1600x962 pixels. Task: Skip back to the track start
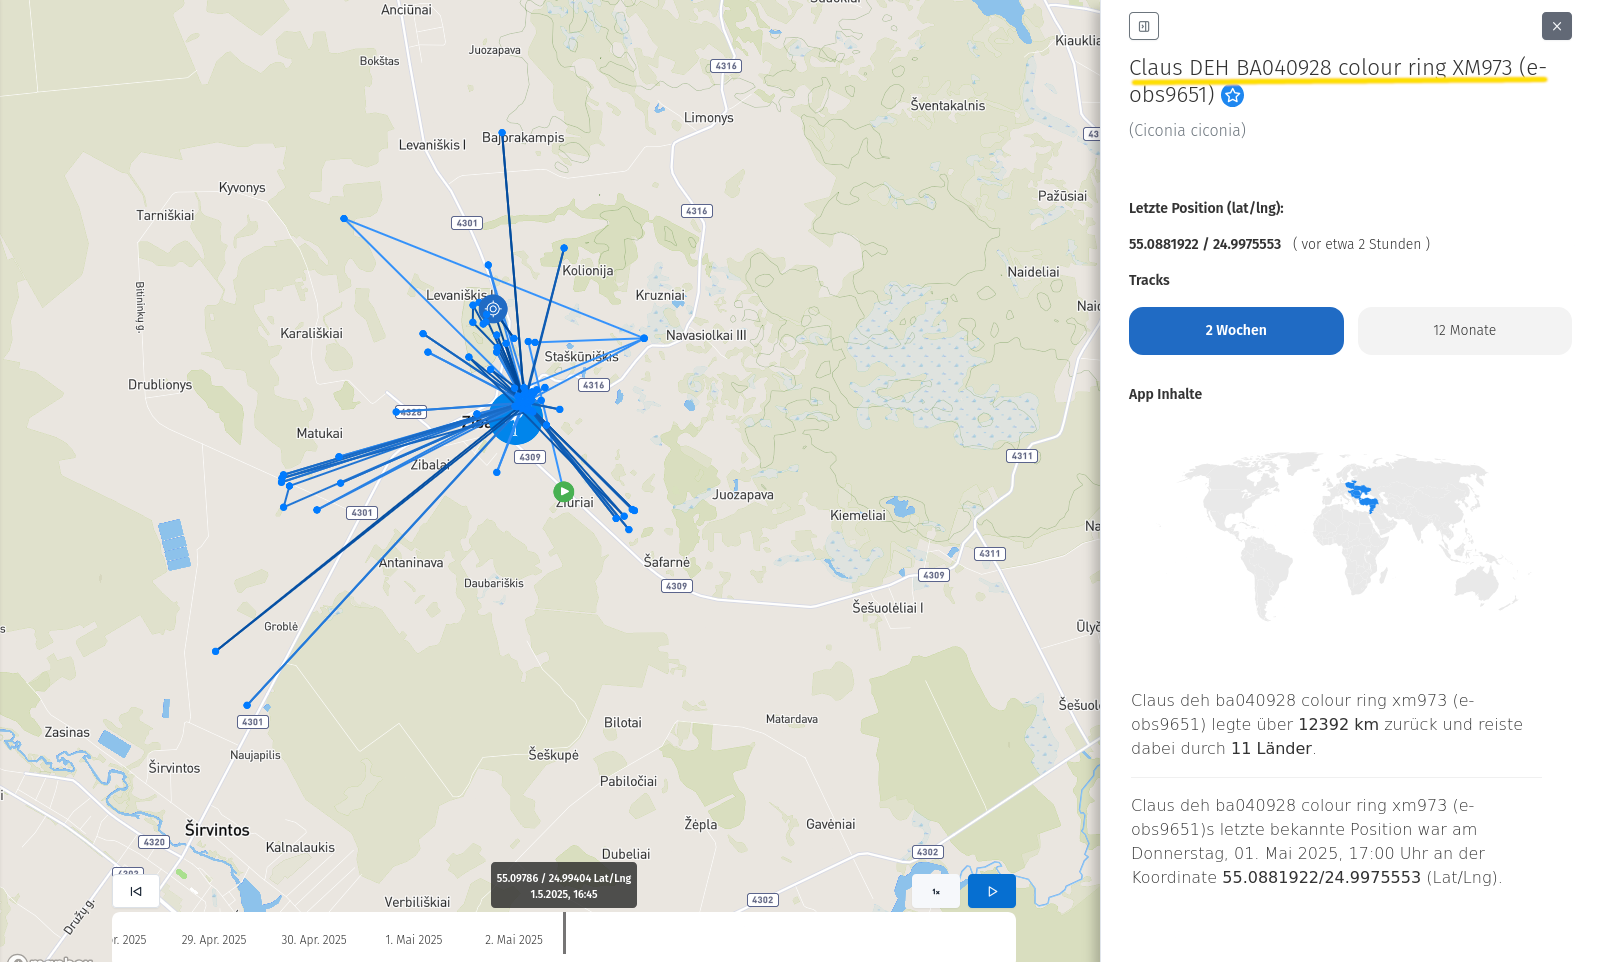coord(136,891)
